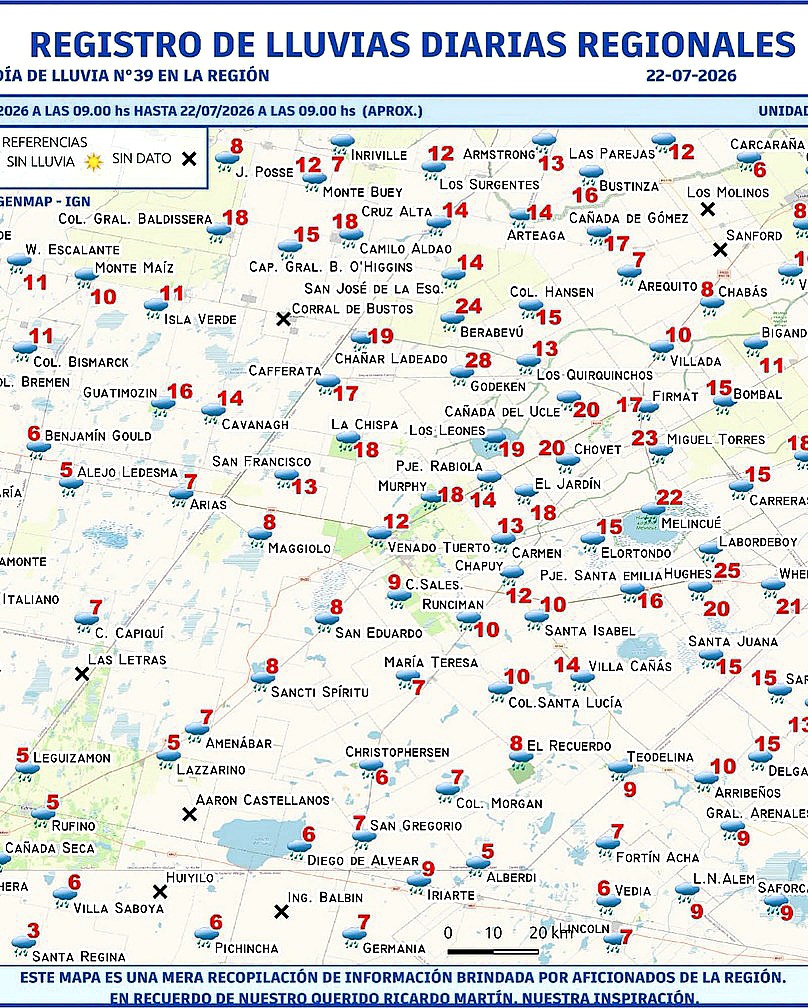Select the X marker at Corral de Bustos
Image resolution: width=808 pixels, height=1008 pixels.
pos(283,319)
